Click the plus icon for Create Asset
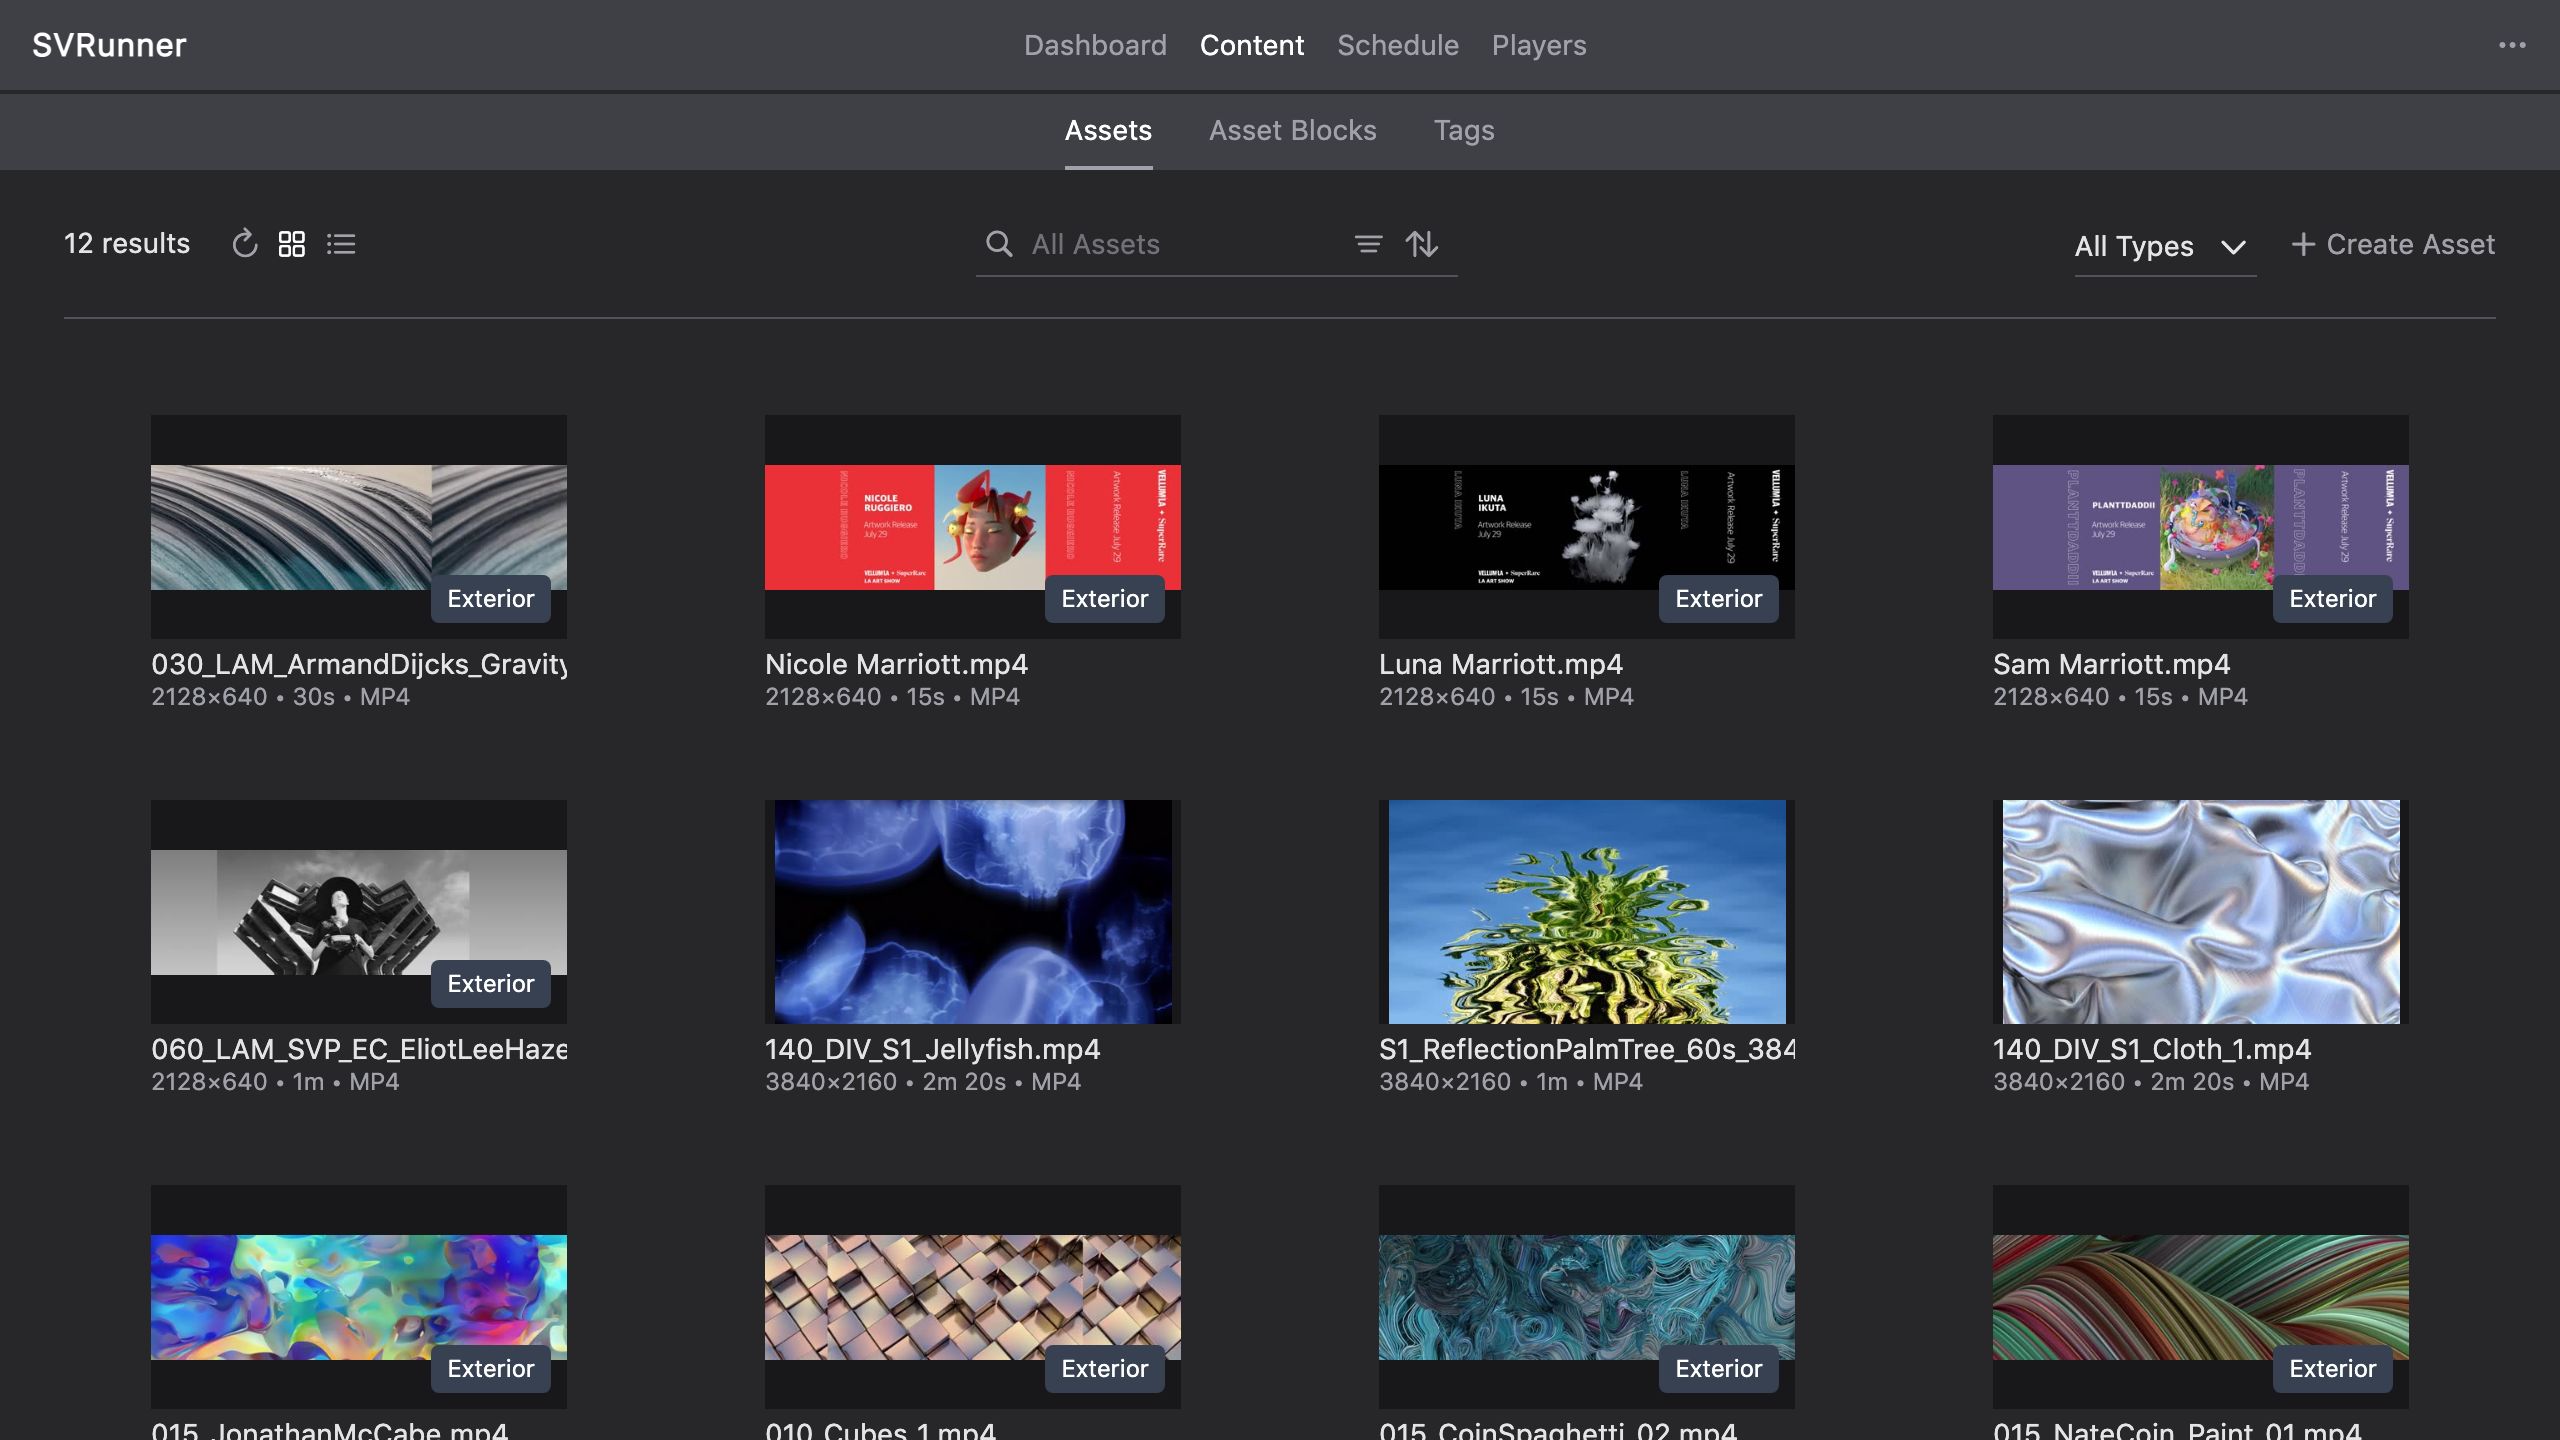This screenshot has height=1440, width=2560. coord(2303,244)
